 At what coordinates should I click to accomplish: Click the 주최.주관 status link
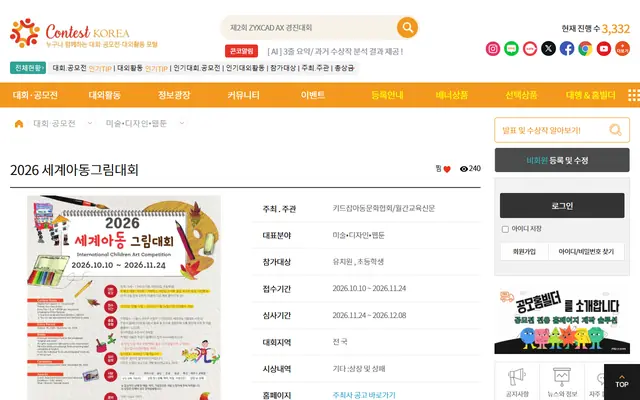pos(315,68)
